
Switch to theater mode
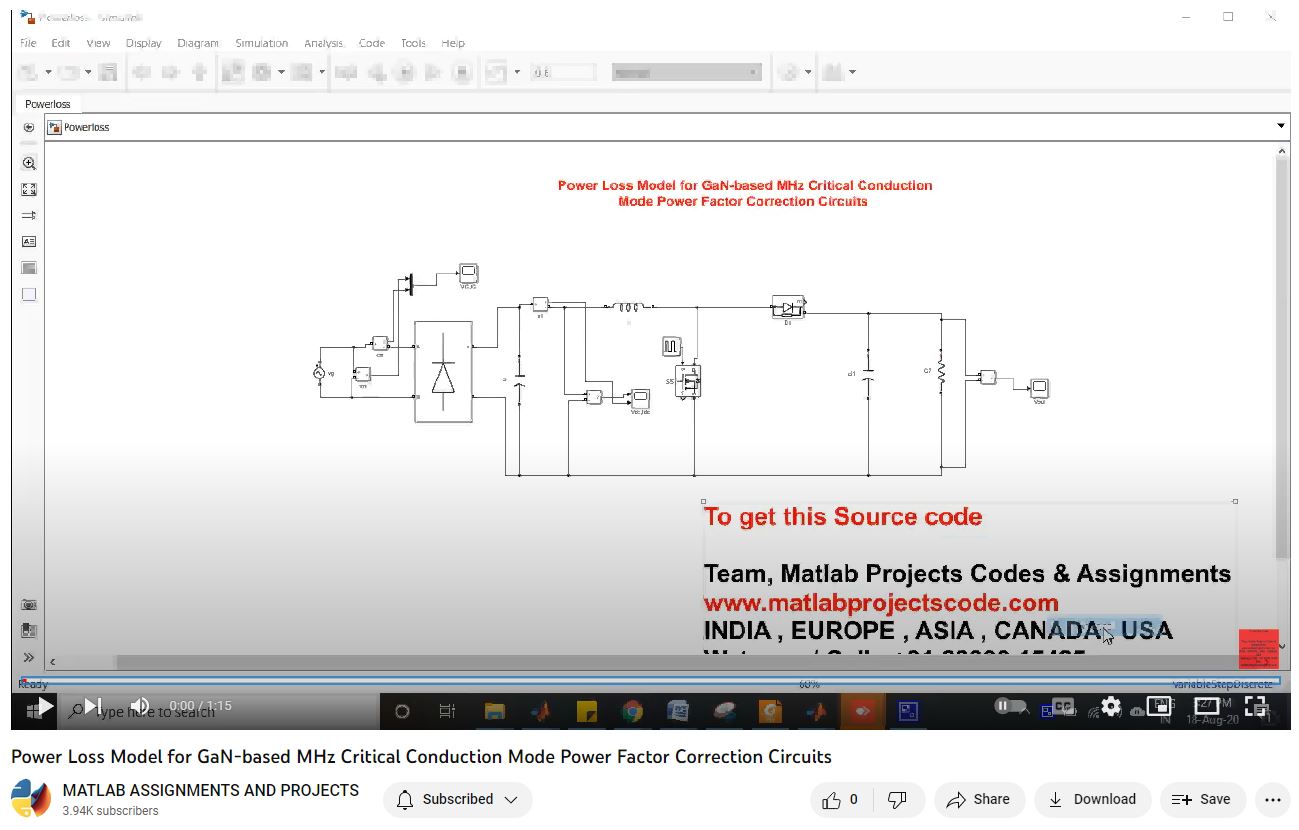click(x=1207, y=706)
